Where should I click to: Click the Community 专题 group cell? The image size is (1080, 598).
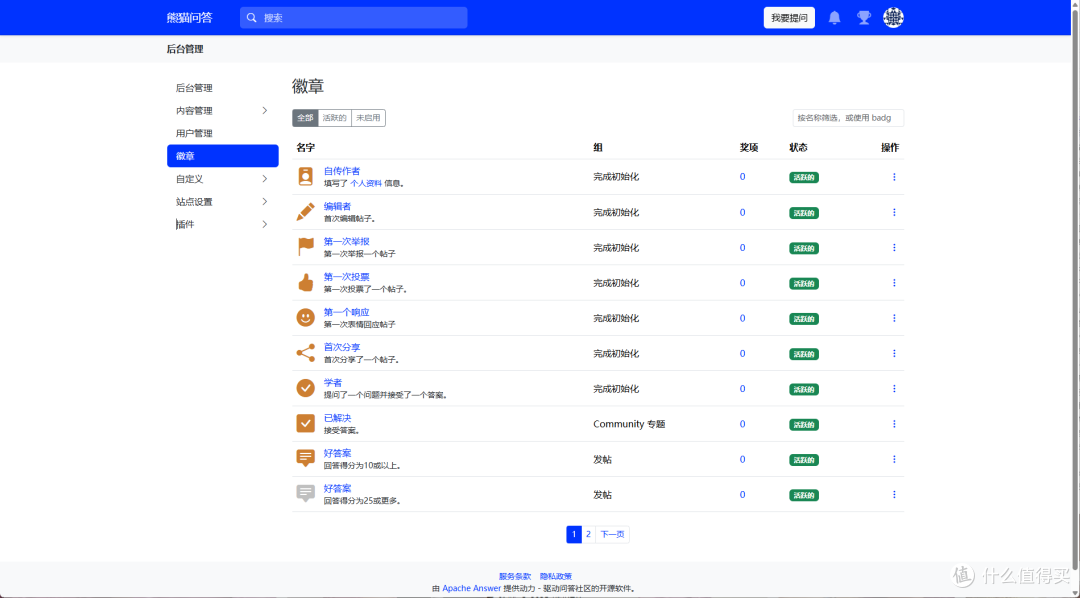pyautogui.click(x=629, y=424)
